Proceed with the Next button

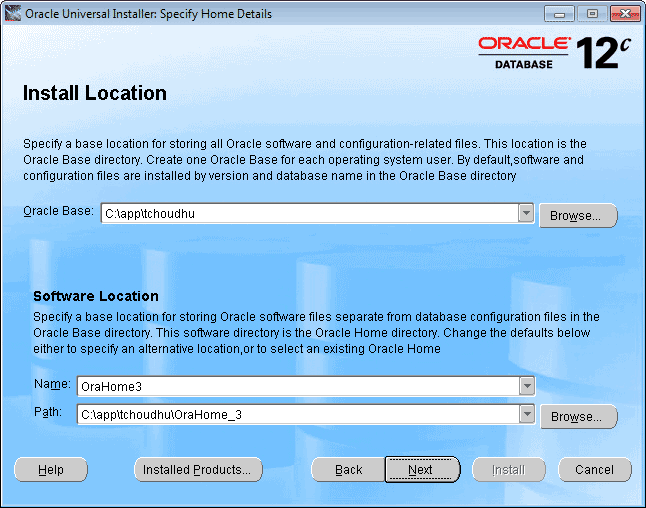(x=423, y=469)
